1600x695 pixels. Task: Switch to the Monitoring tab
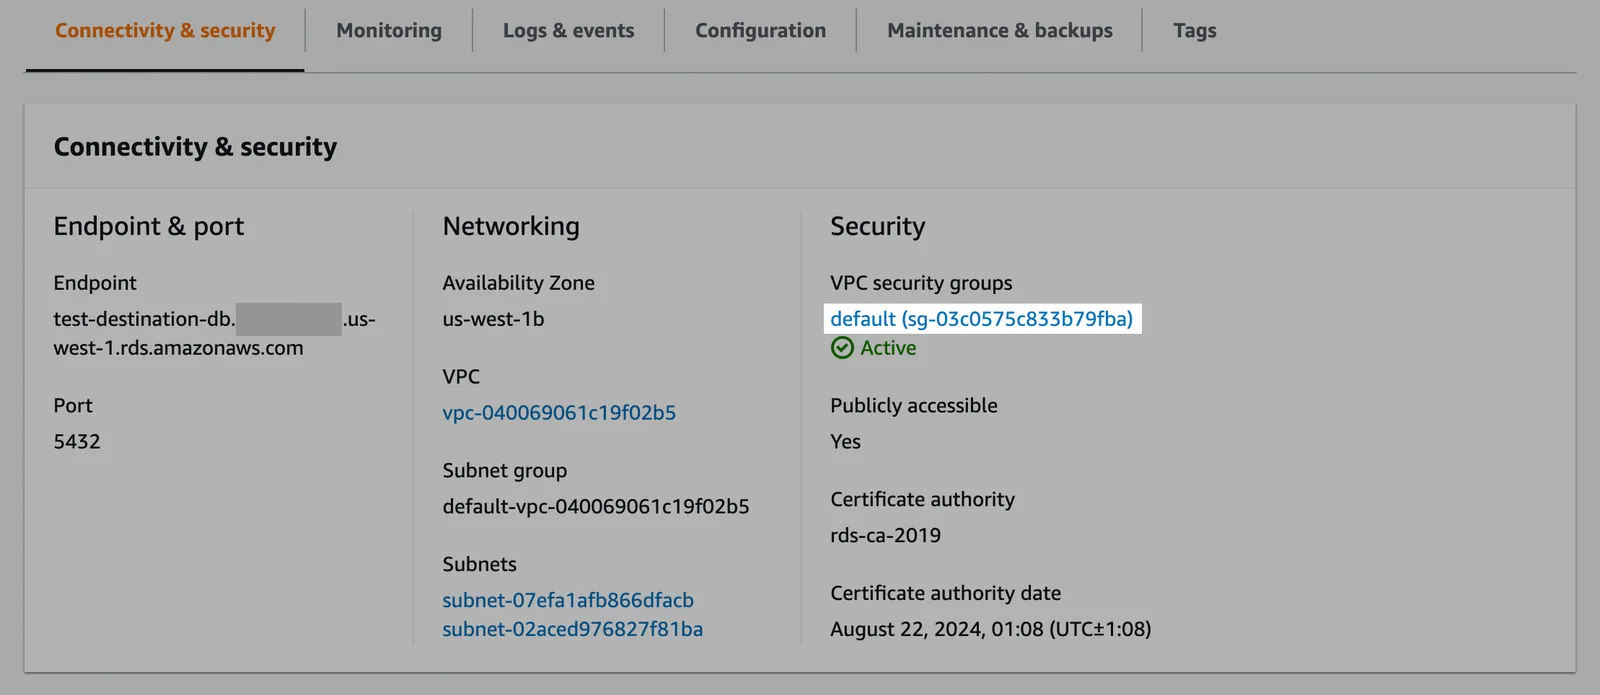[389, 31]
